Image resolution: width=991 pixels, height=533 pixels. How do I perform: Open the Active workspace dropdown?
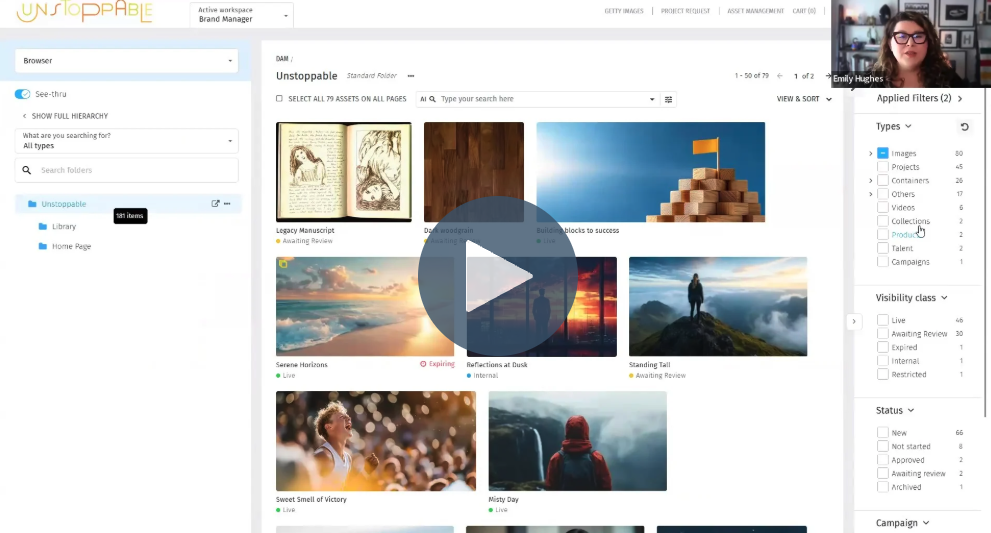241,15
